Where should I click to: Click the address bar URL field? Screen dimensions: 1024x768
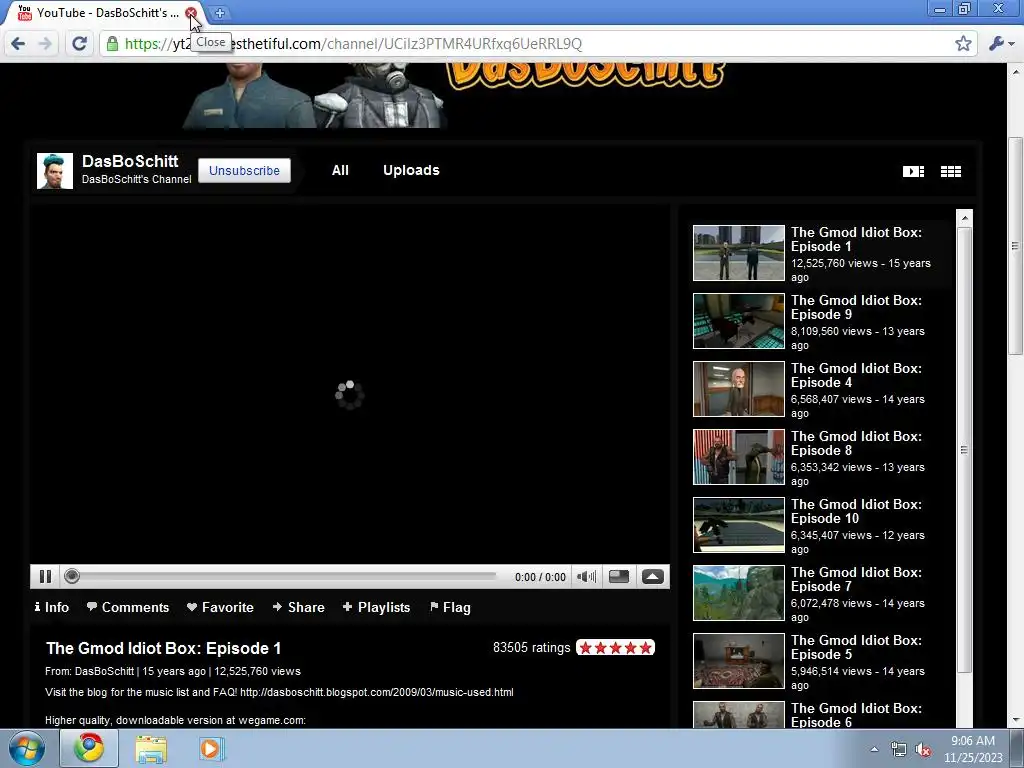click(538, 44)
